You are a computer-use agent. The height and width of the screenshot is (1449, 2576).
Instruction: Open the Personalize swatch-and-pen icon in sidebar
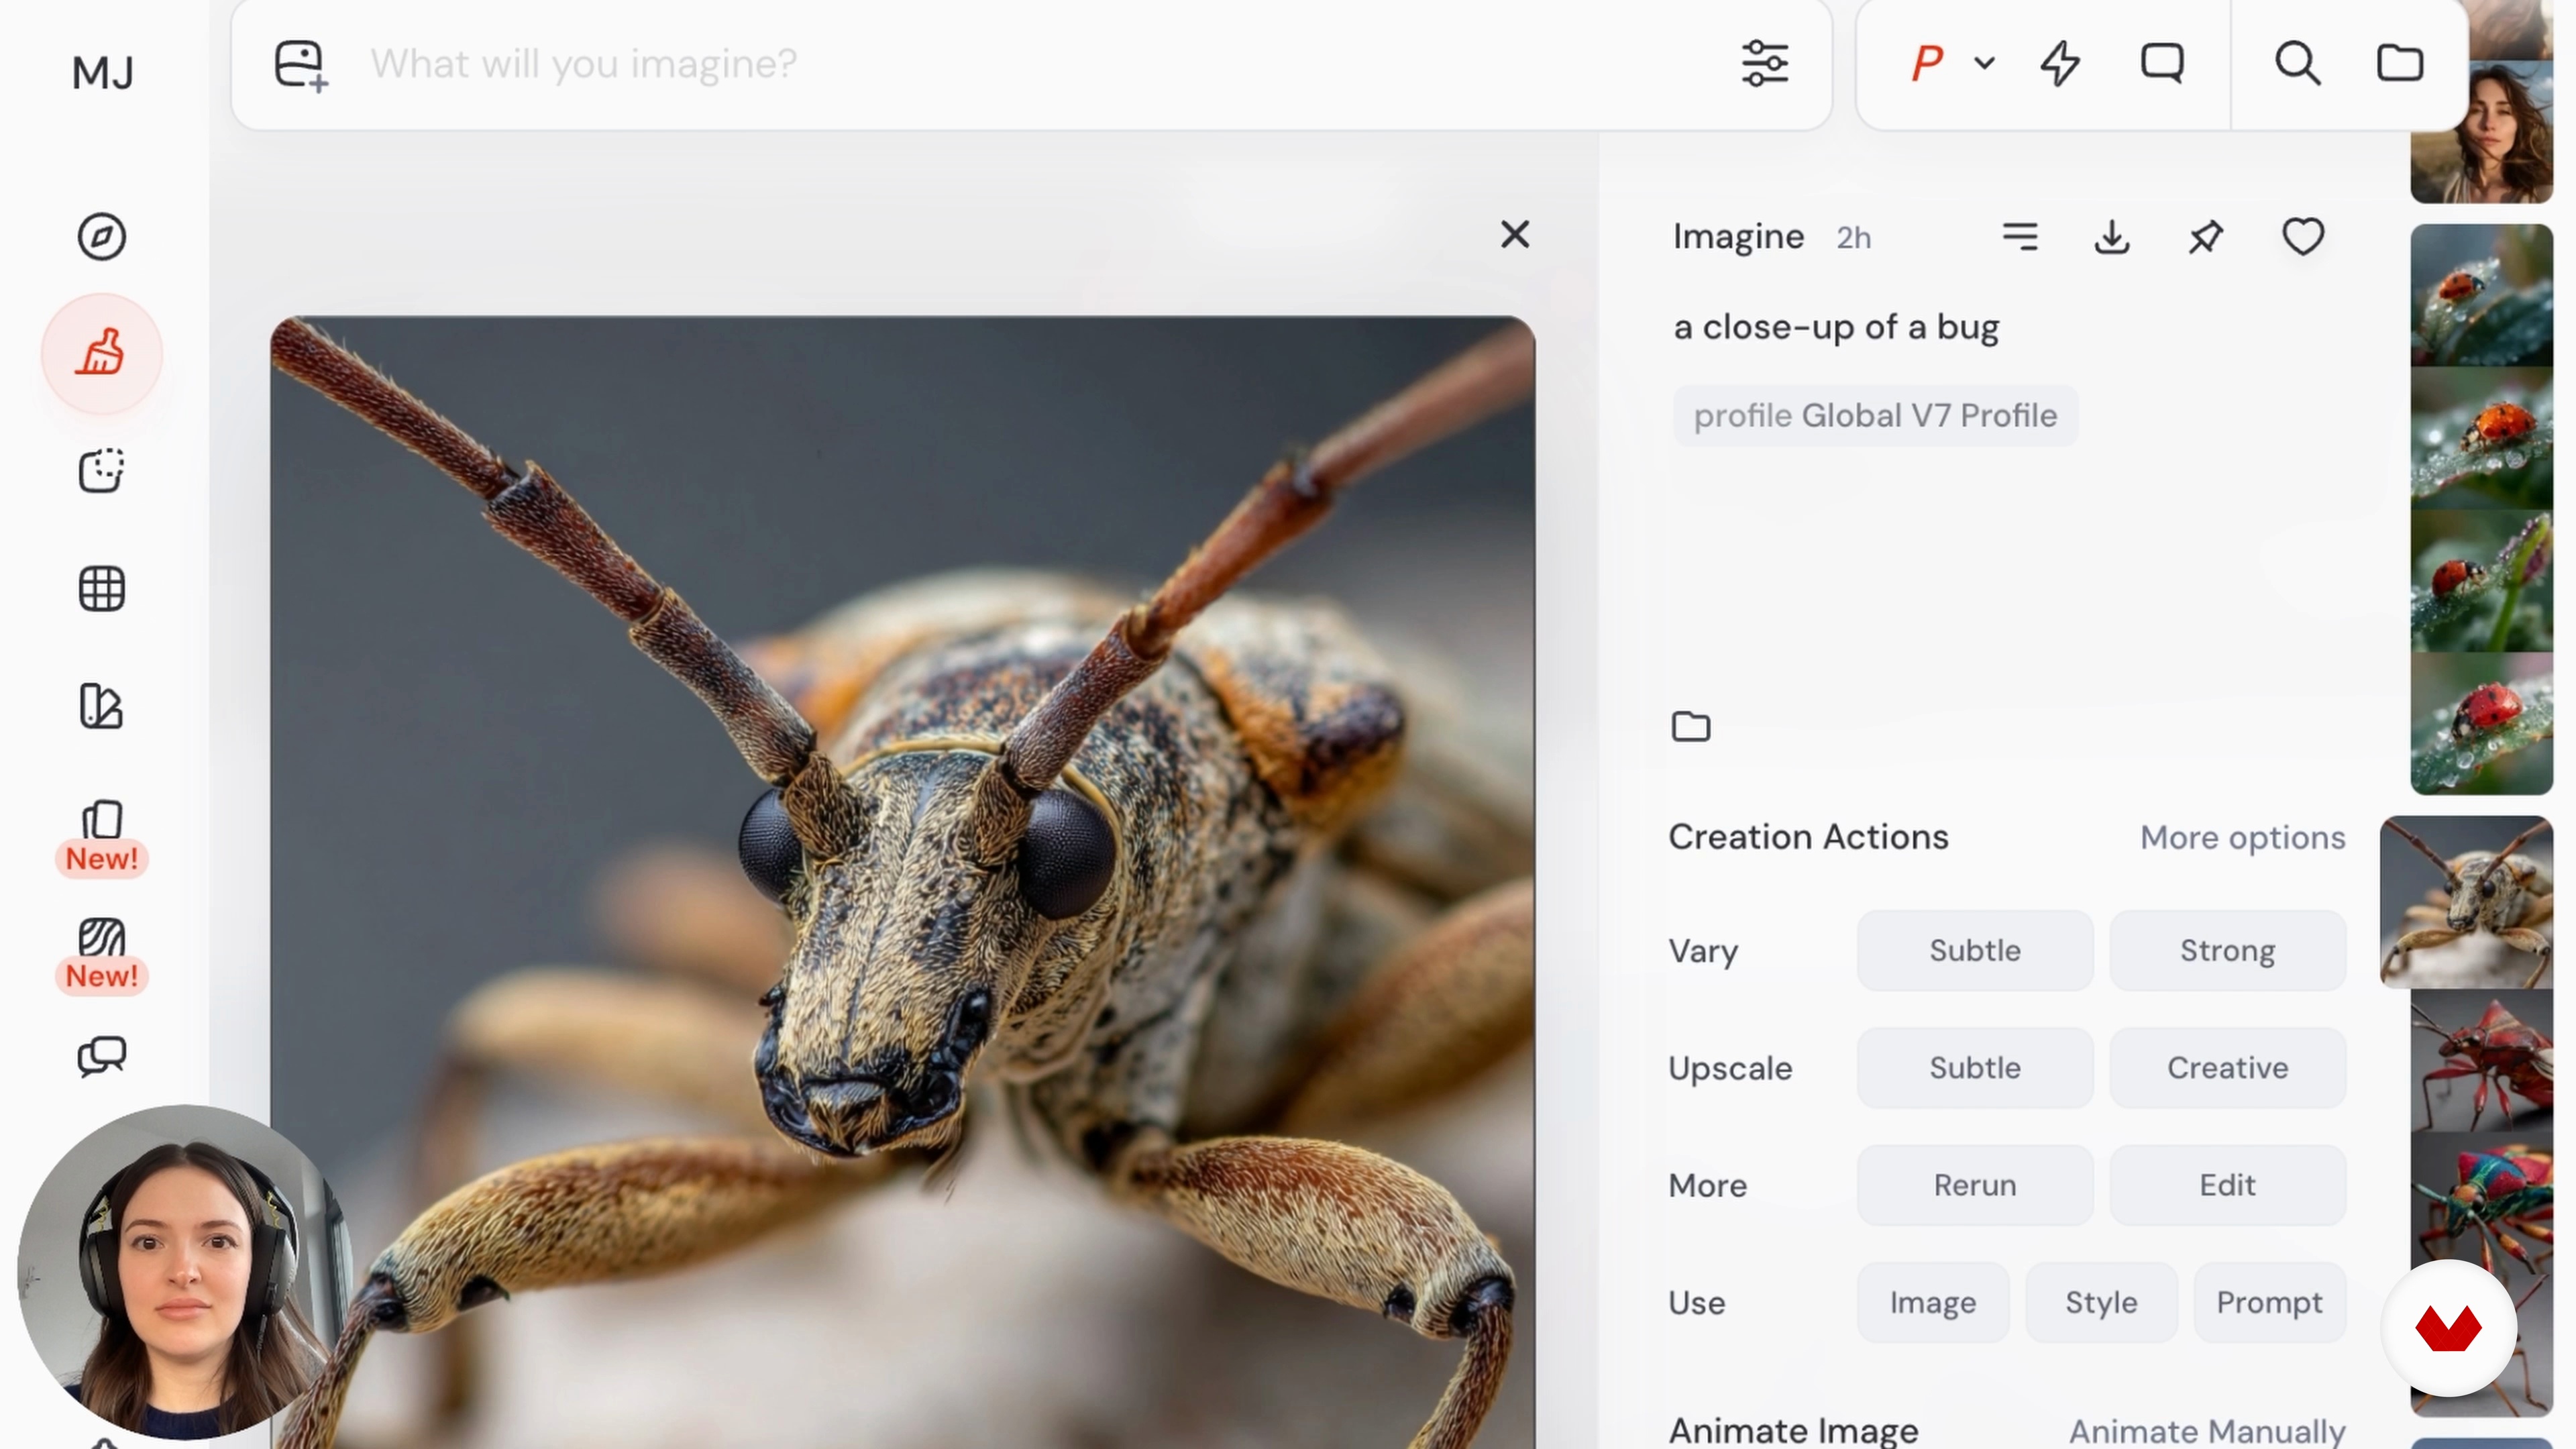[101, 706]
